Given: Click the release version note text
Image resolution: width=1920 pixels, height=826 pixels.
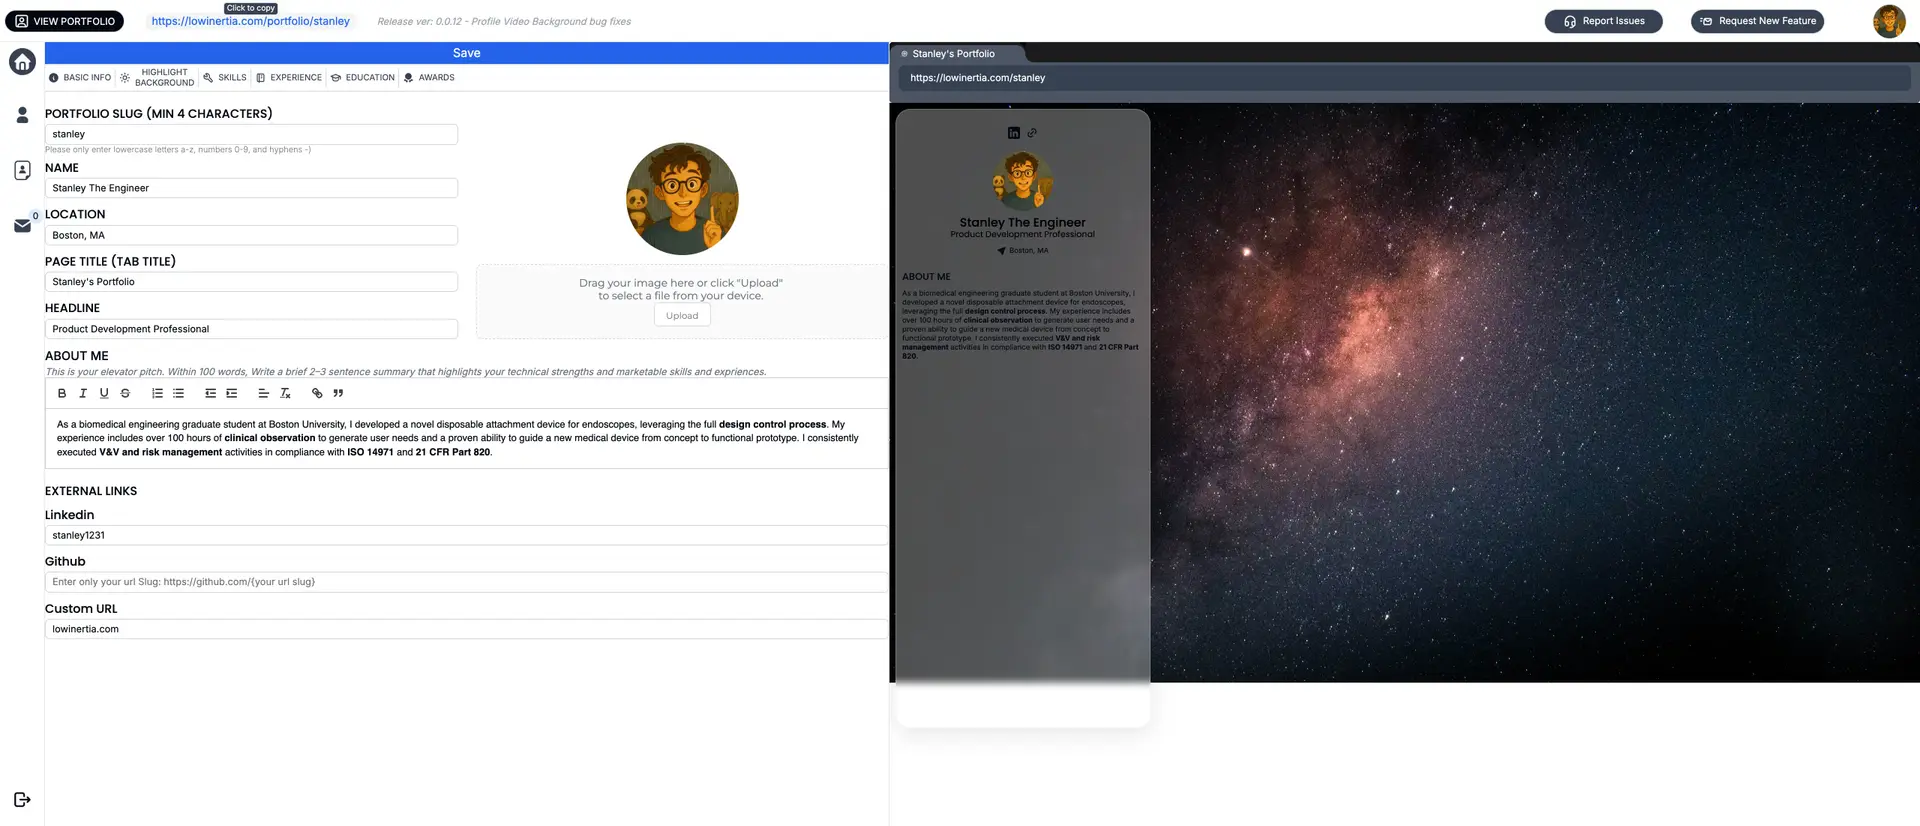Looking at the screenshot, I should point(504,21).
